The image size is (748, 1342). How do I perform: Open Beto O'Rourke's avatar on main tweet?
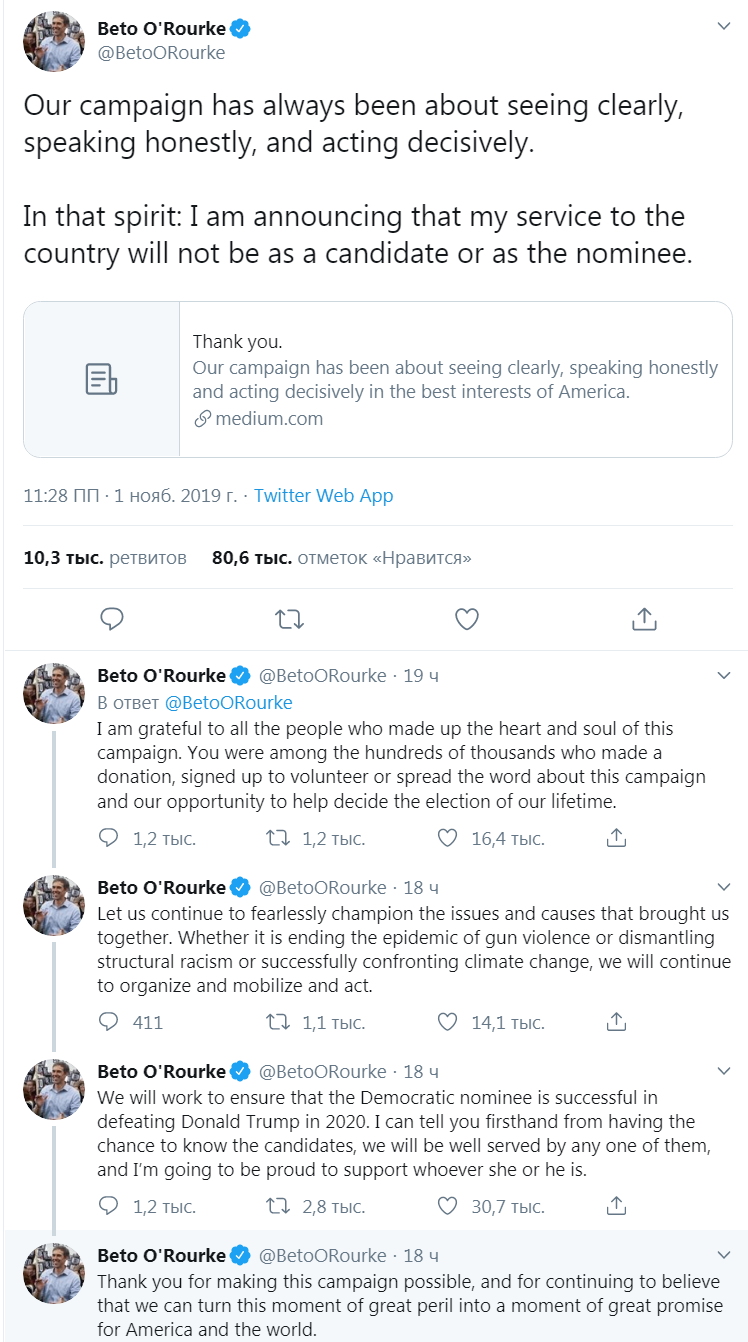(x=53, y=41)
